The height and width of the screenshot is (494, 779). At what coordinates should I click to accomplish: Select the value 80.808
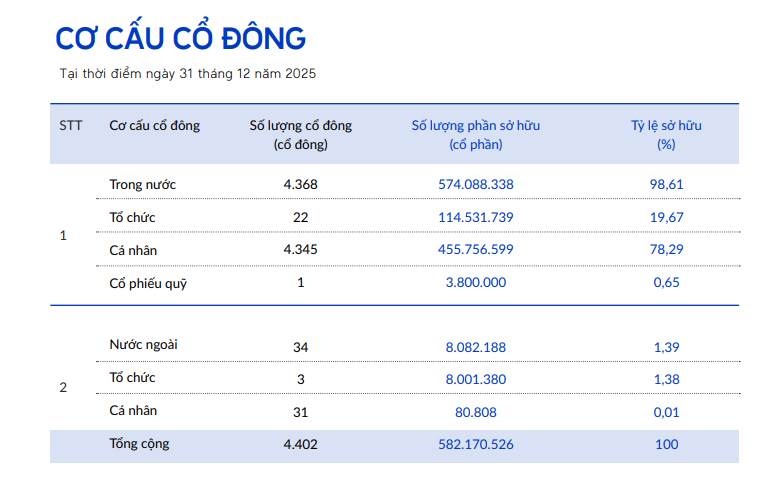click(x=475, y=412)
